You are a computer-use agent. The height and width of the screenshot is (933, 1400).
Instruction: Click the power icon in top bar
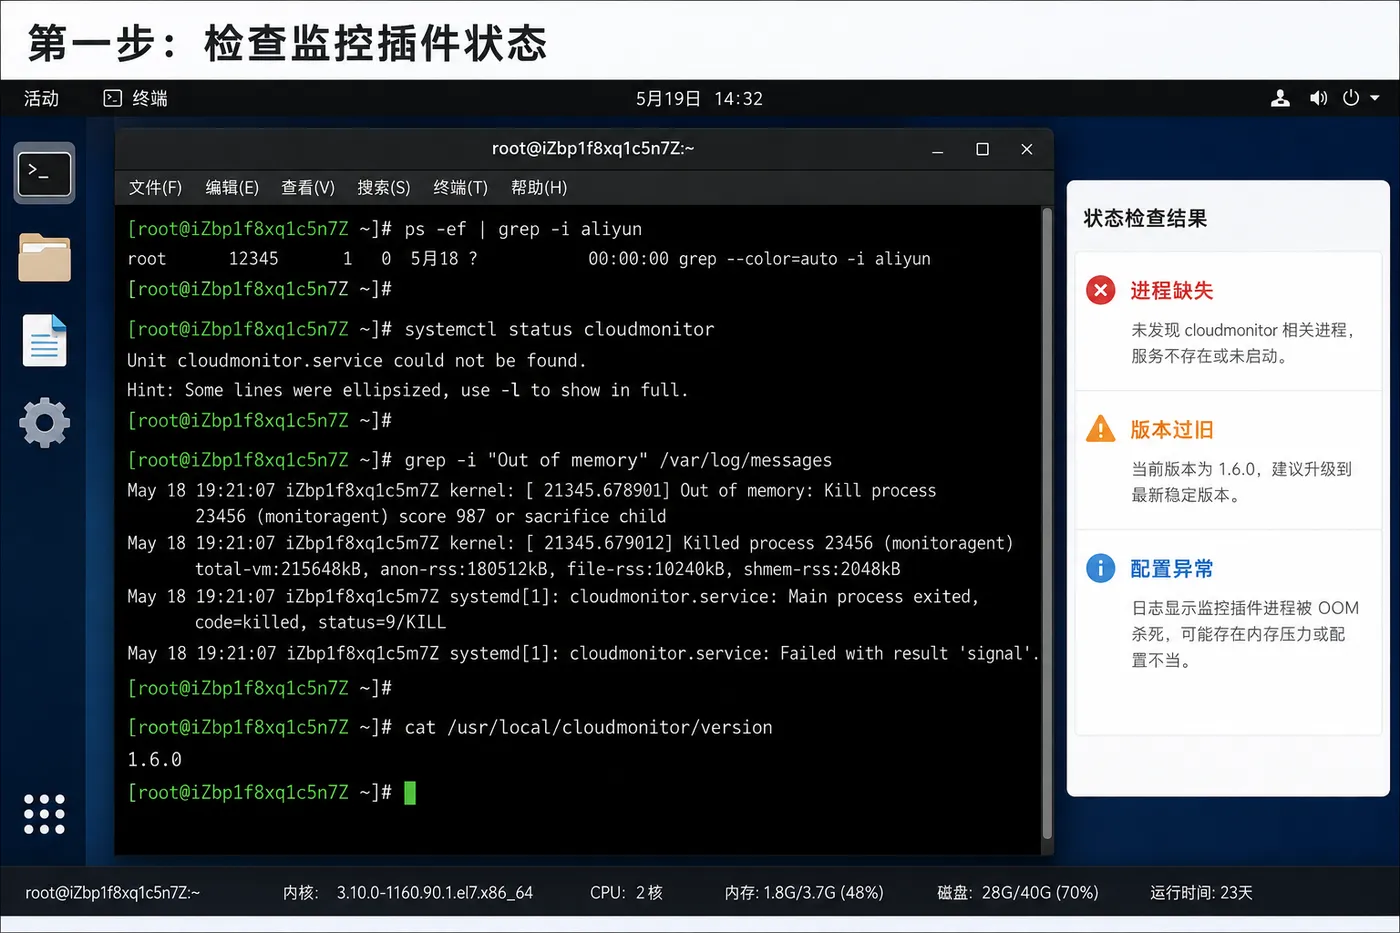click(x=1351, y=98)
